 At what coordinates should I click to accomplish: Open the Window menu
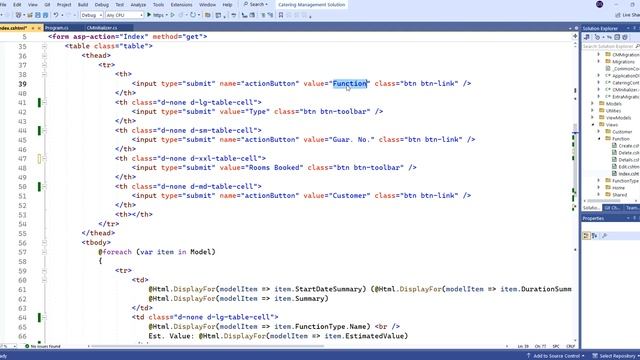(x=207, y=4)
